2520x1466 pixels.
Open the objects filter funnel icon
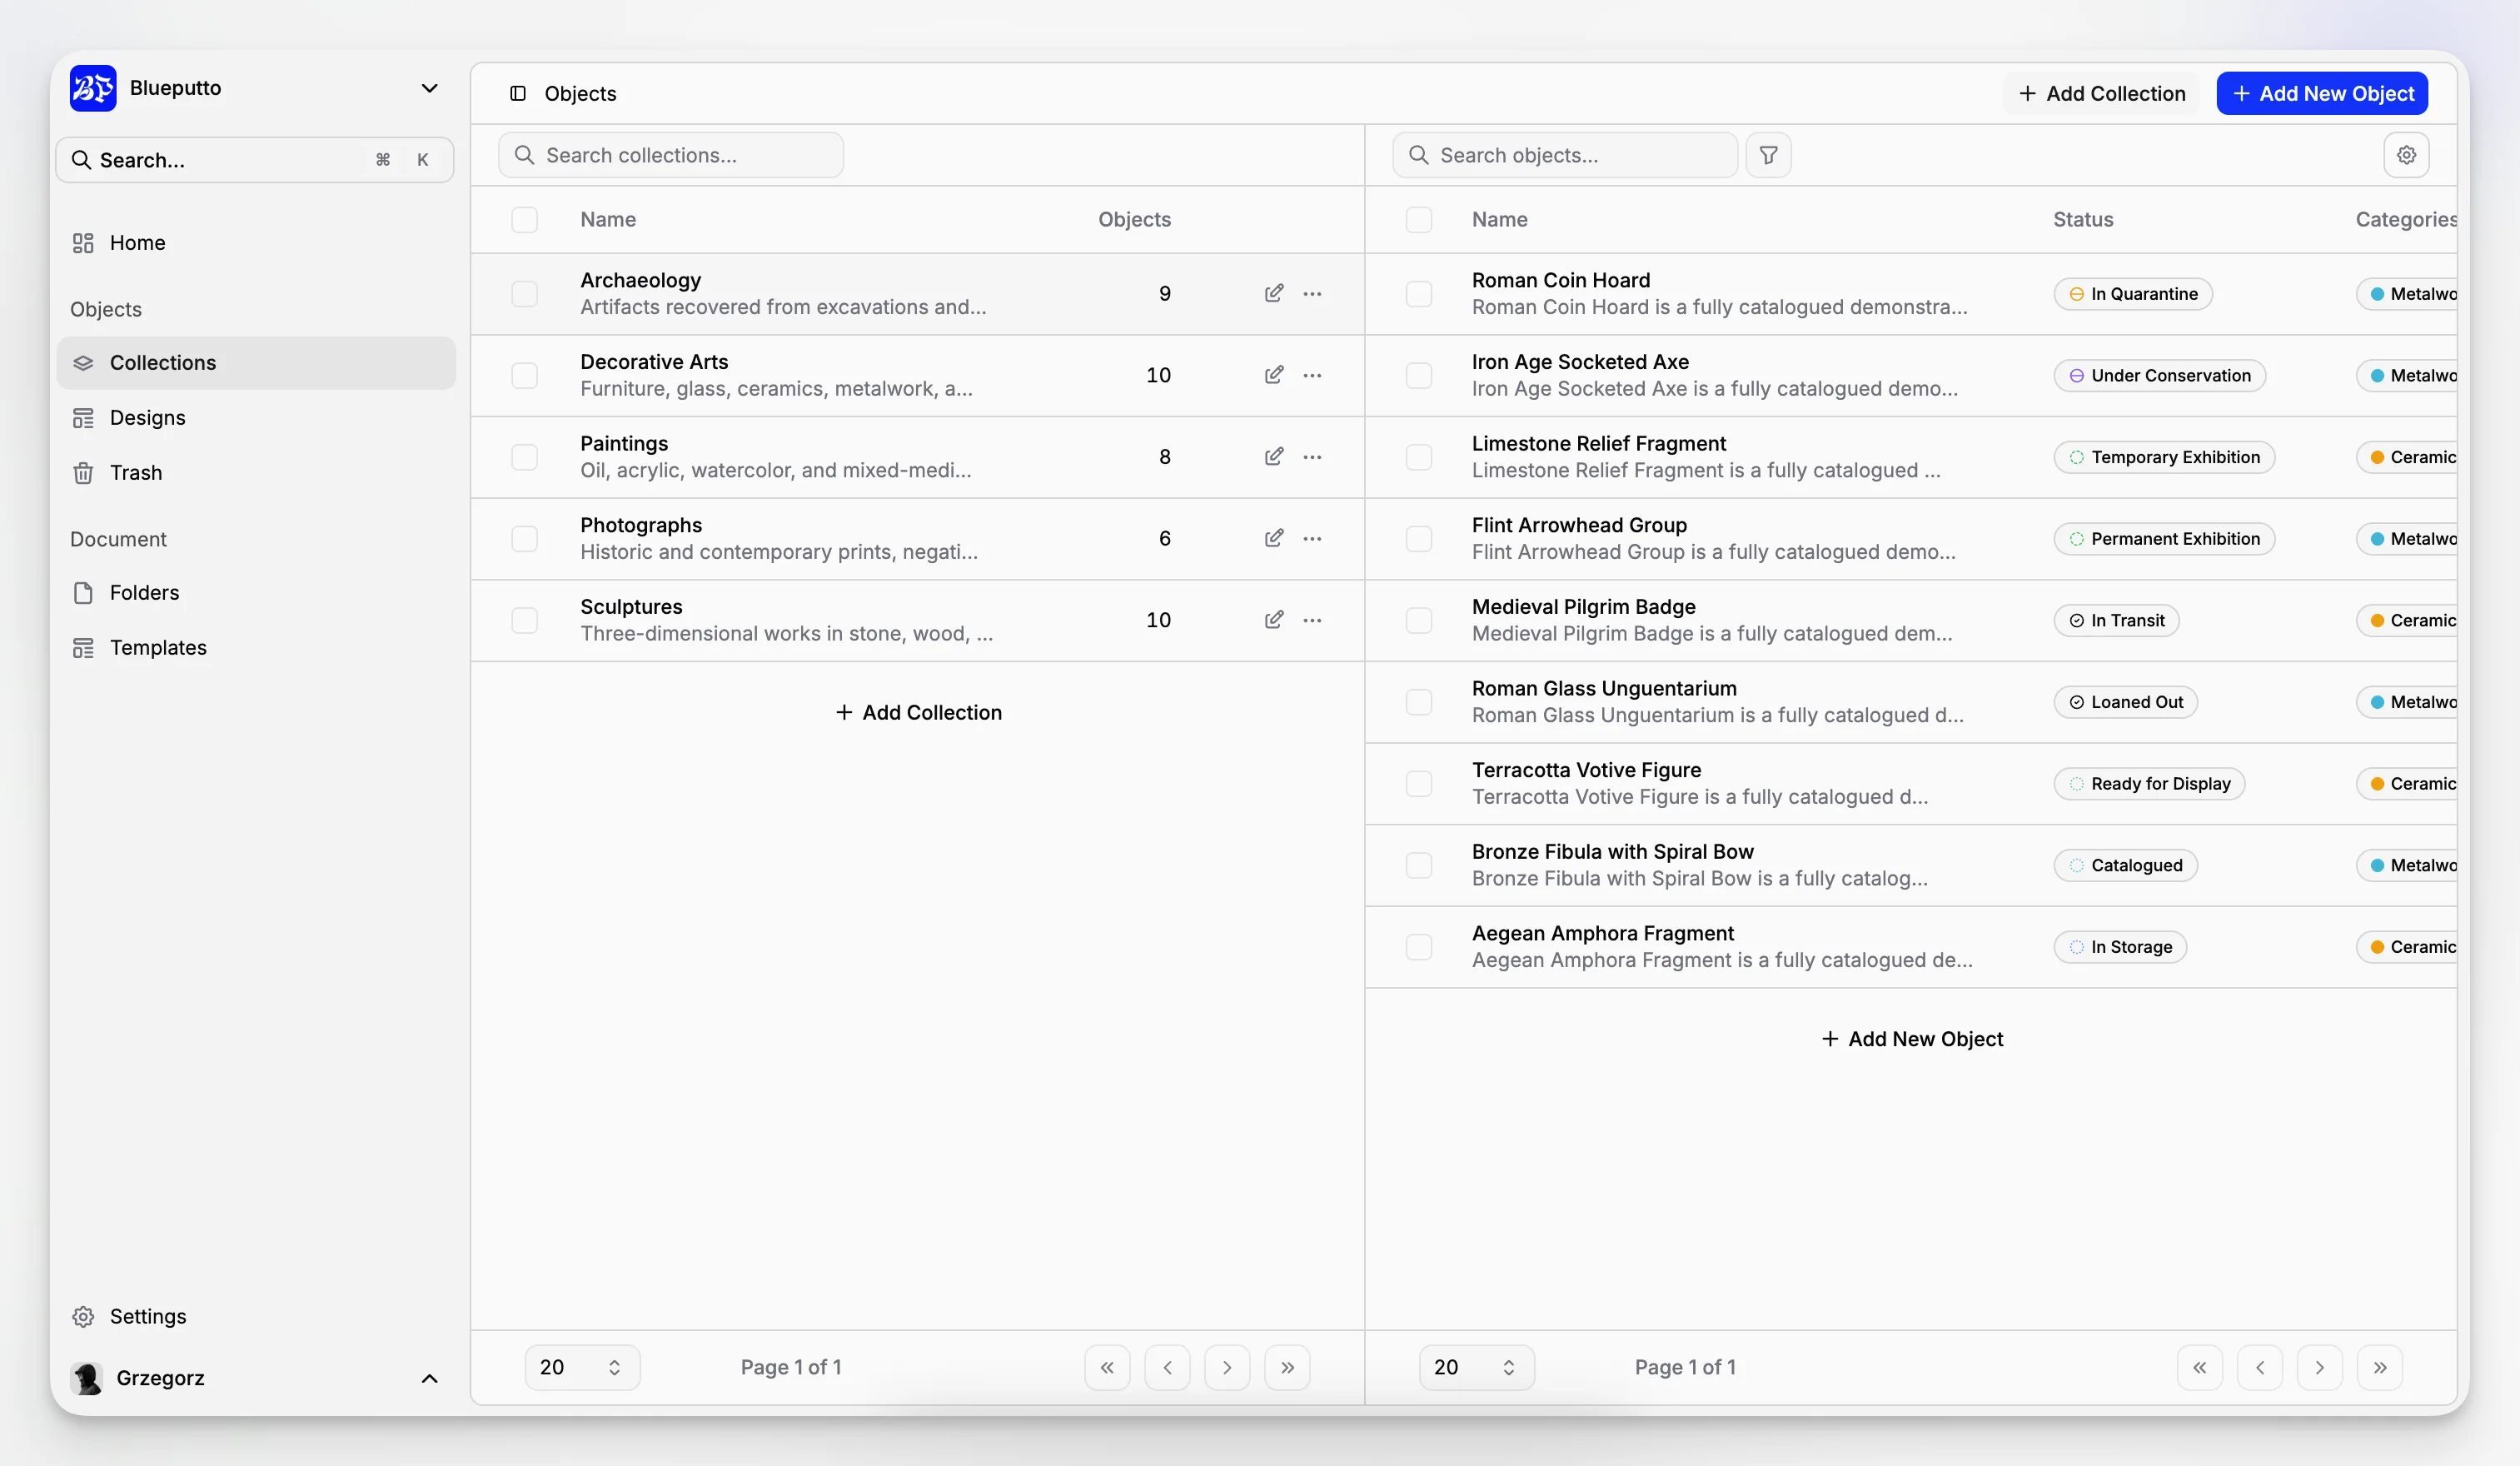(1768, 155)
